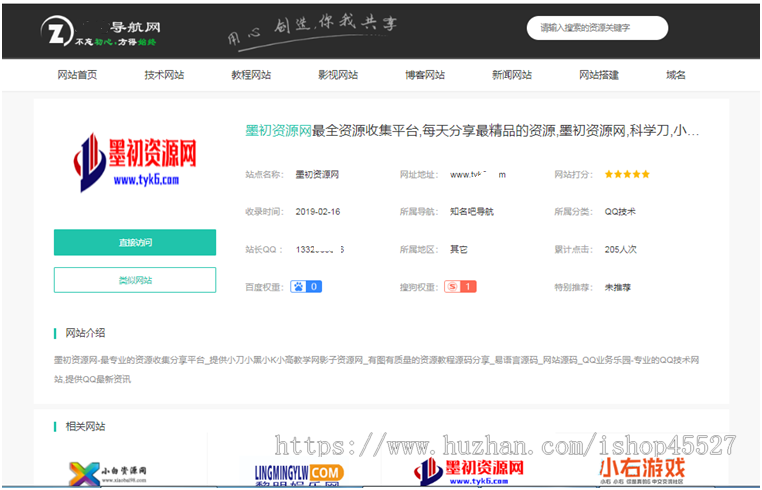
Task: Open the 新闻网站 nav item
Action: tap(512, 75)
